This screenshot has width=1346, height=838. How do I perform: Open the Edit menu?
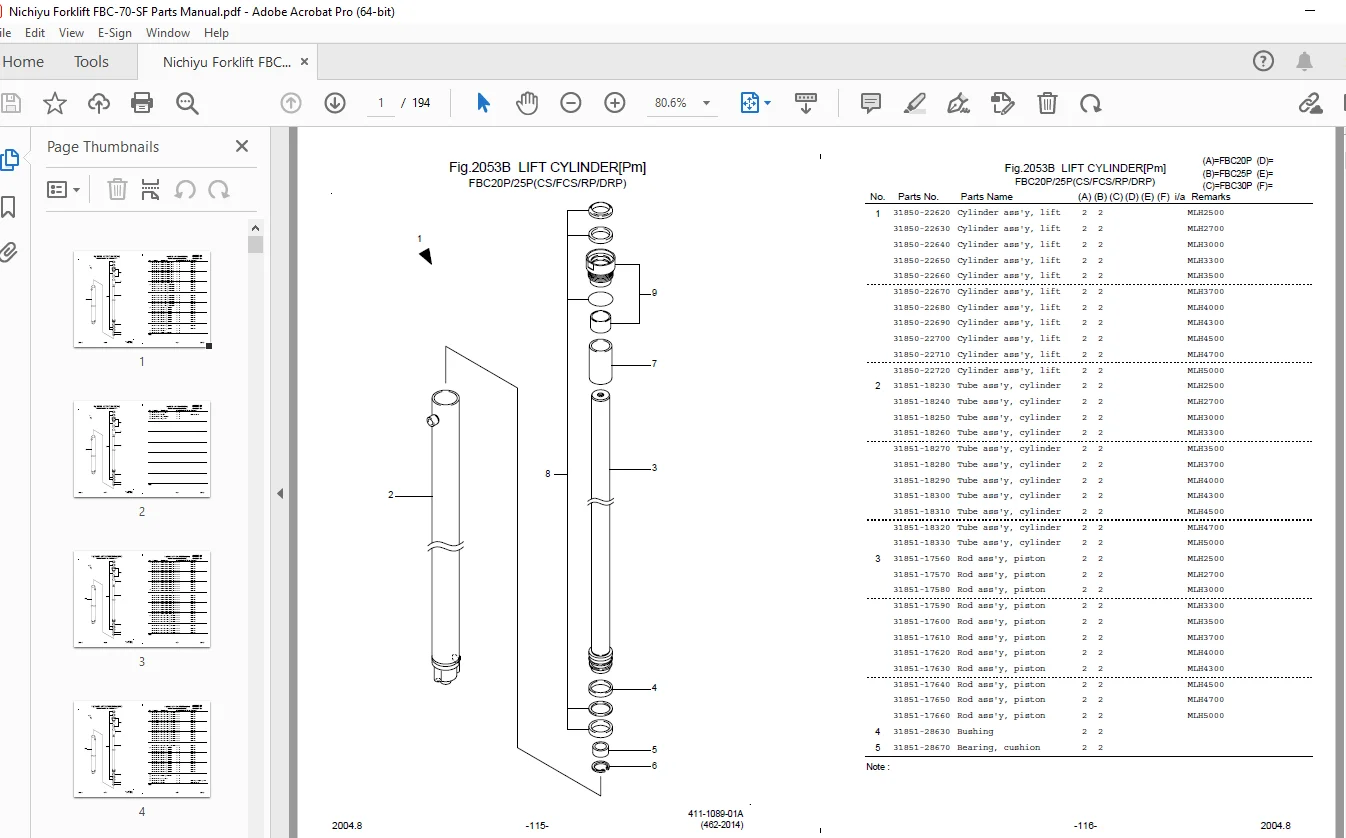35,33
